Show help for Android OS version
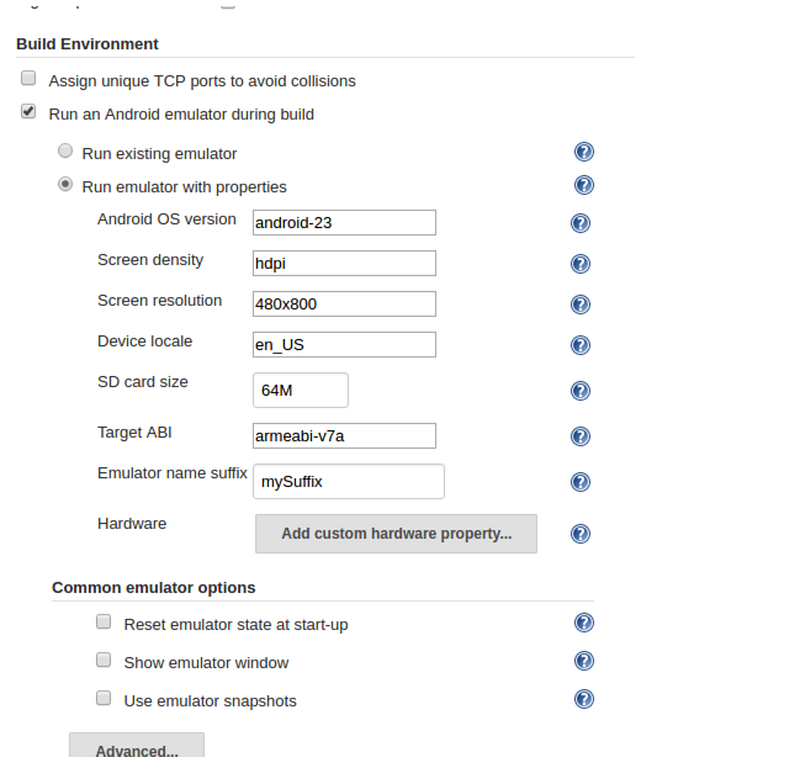This screenshot has width=800, height=773. coord(580,223)
